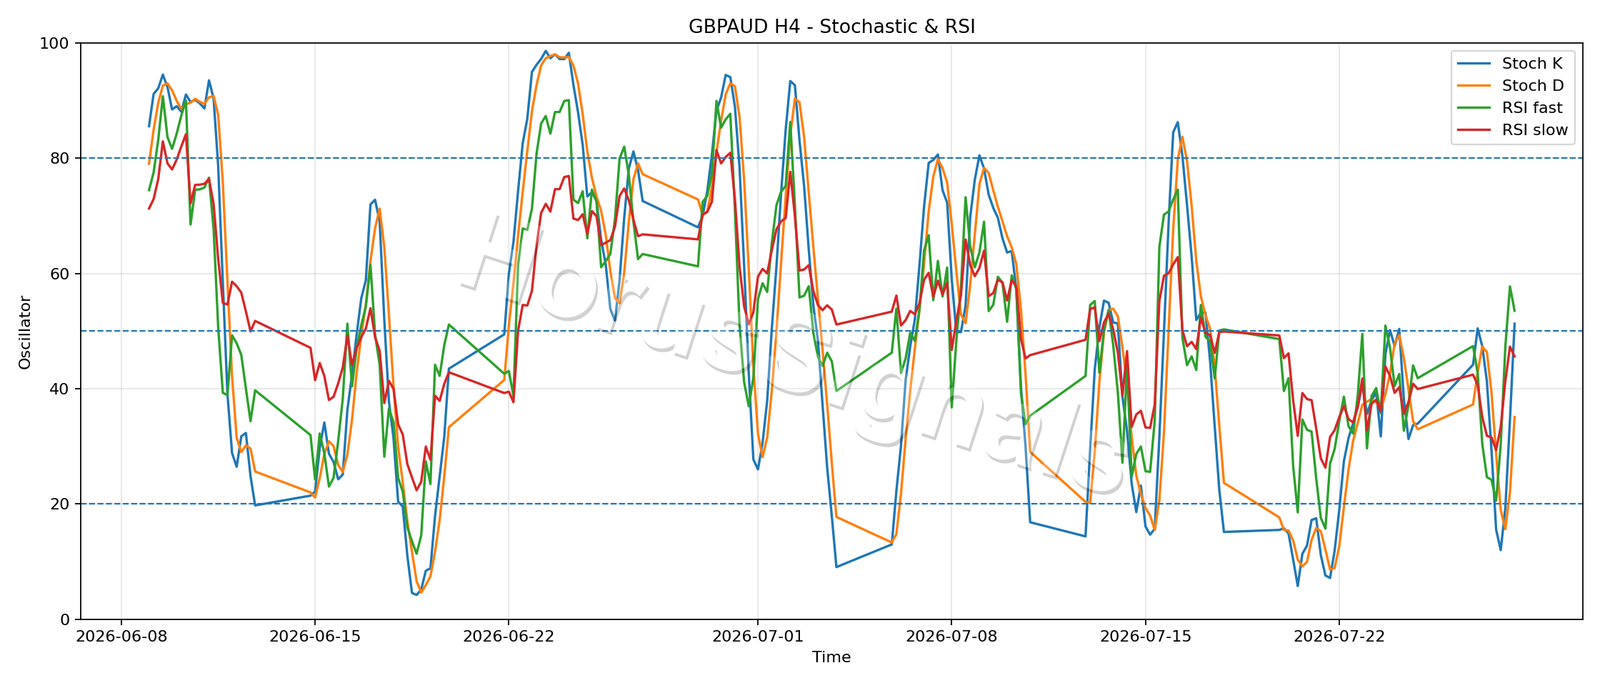Click the RSI slow legend label

point(1535,130)
